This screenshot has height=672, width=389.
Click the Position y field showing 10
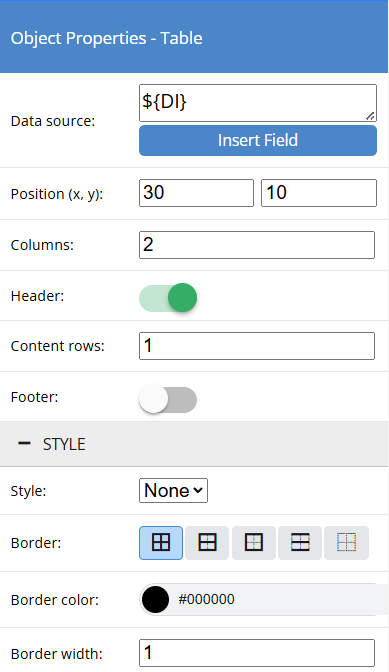[x=319, y=193]
